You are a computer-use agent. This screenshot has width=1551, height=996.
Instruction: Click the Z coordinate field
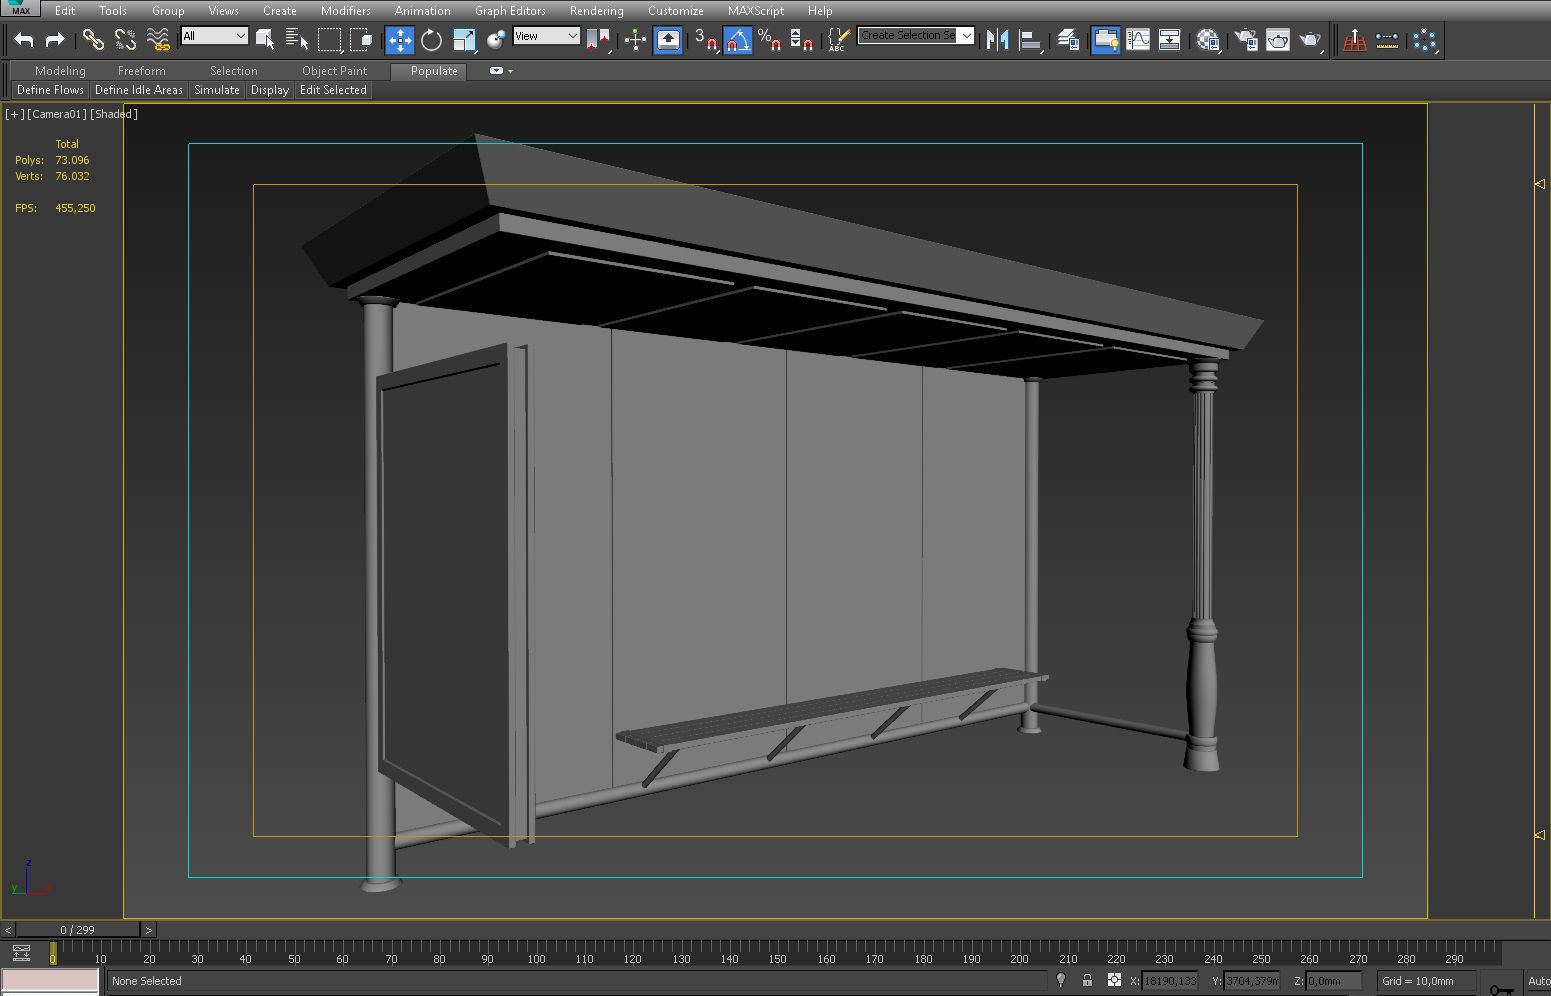click(x=1333, y=981)
